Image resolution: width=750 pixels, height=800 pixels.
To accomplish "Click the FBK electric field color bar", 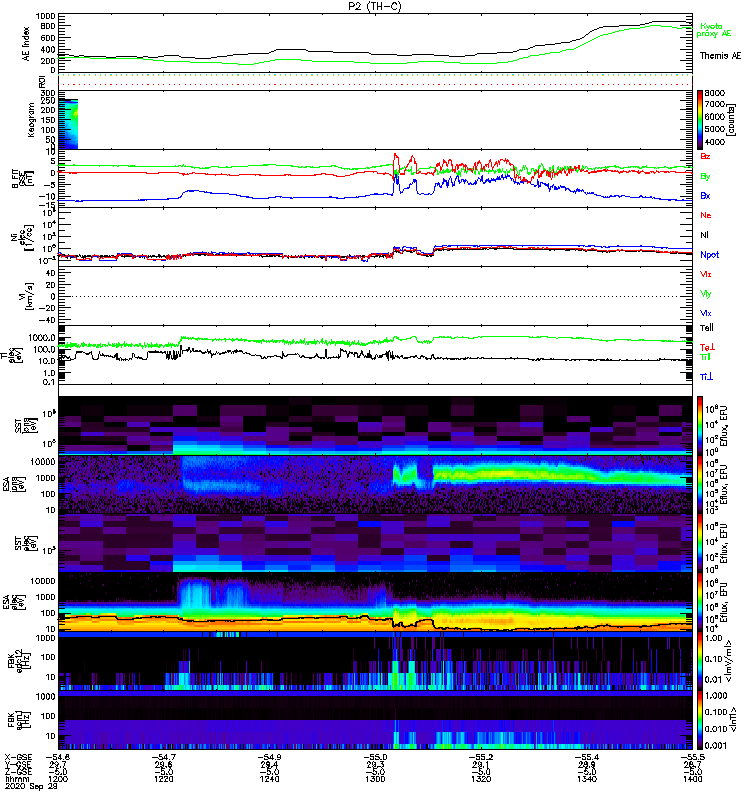I will coord(700,660).
